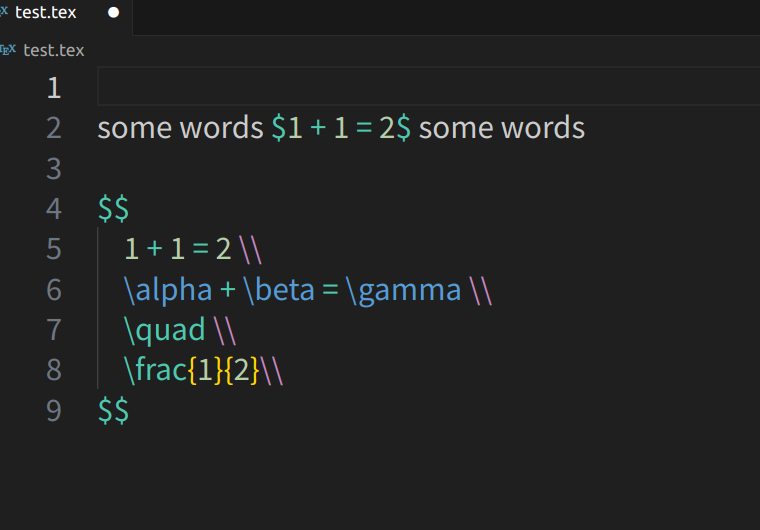Click the test.tex breadcrumb label
The height and width of the screenshot is (530, 760).
pyautogui.click(x=54, y=50)
